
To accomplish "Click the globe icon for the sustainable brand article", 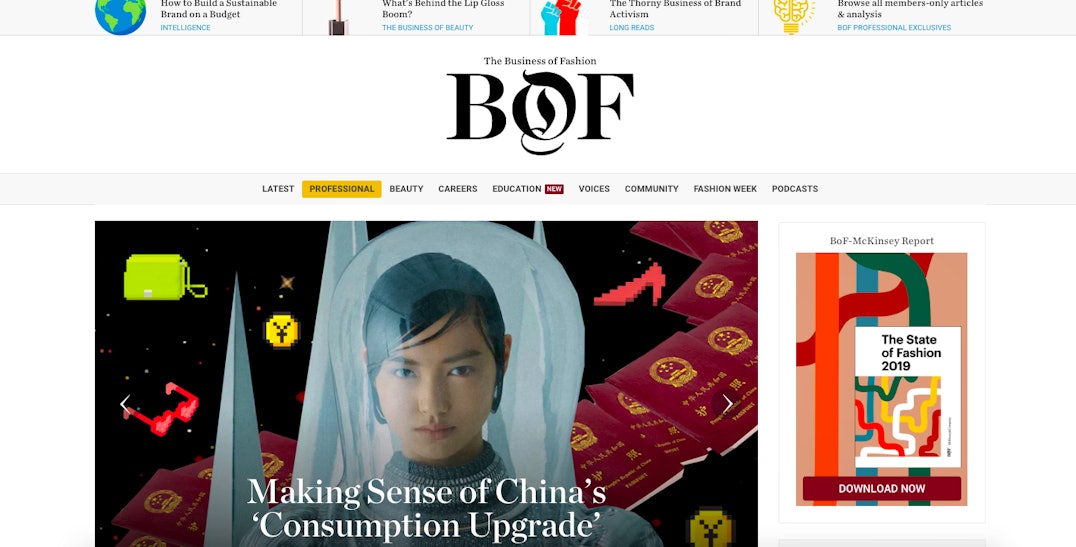I will [x=121, y=16].
